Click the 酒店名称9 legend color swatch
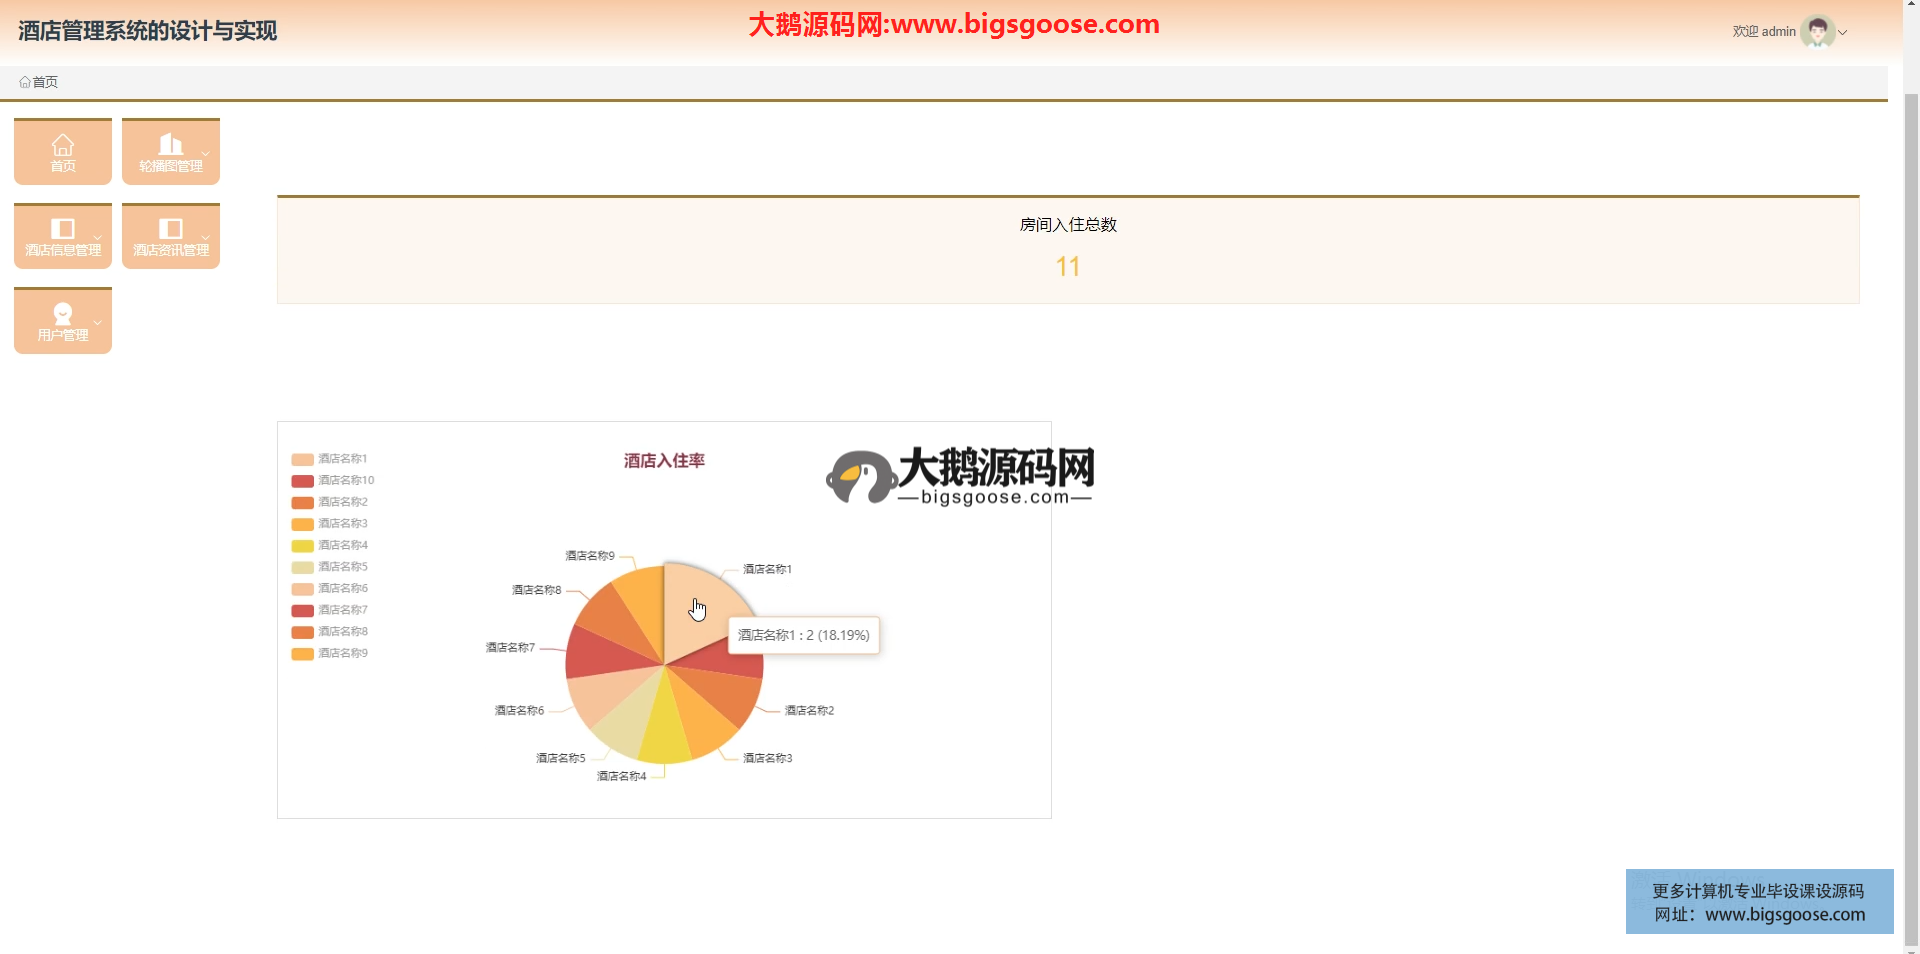 point(302,654)
